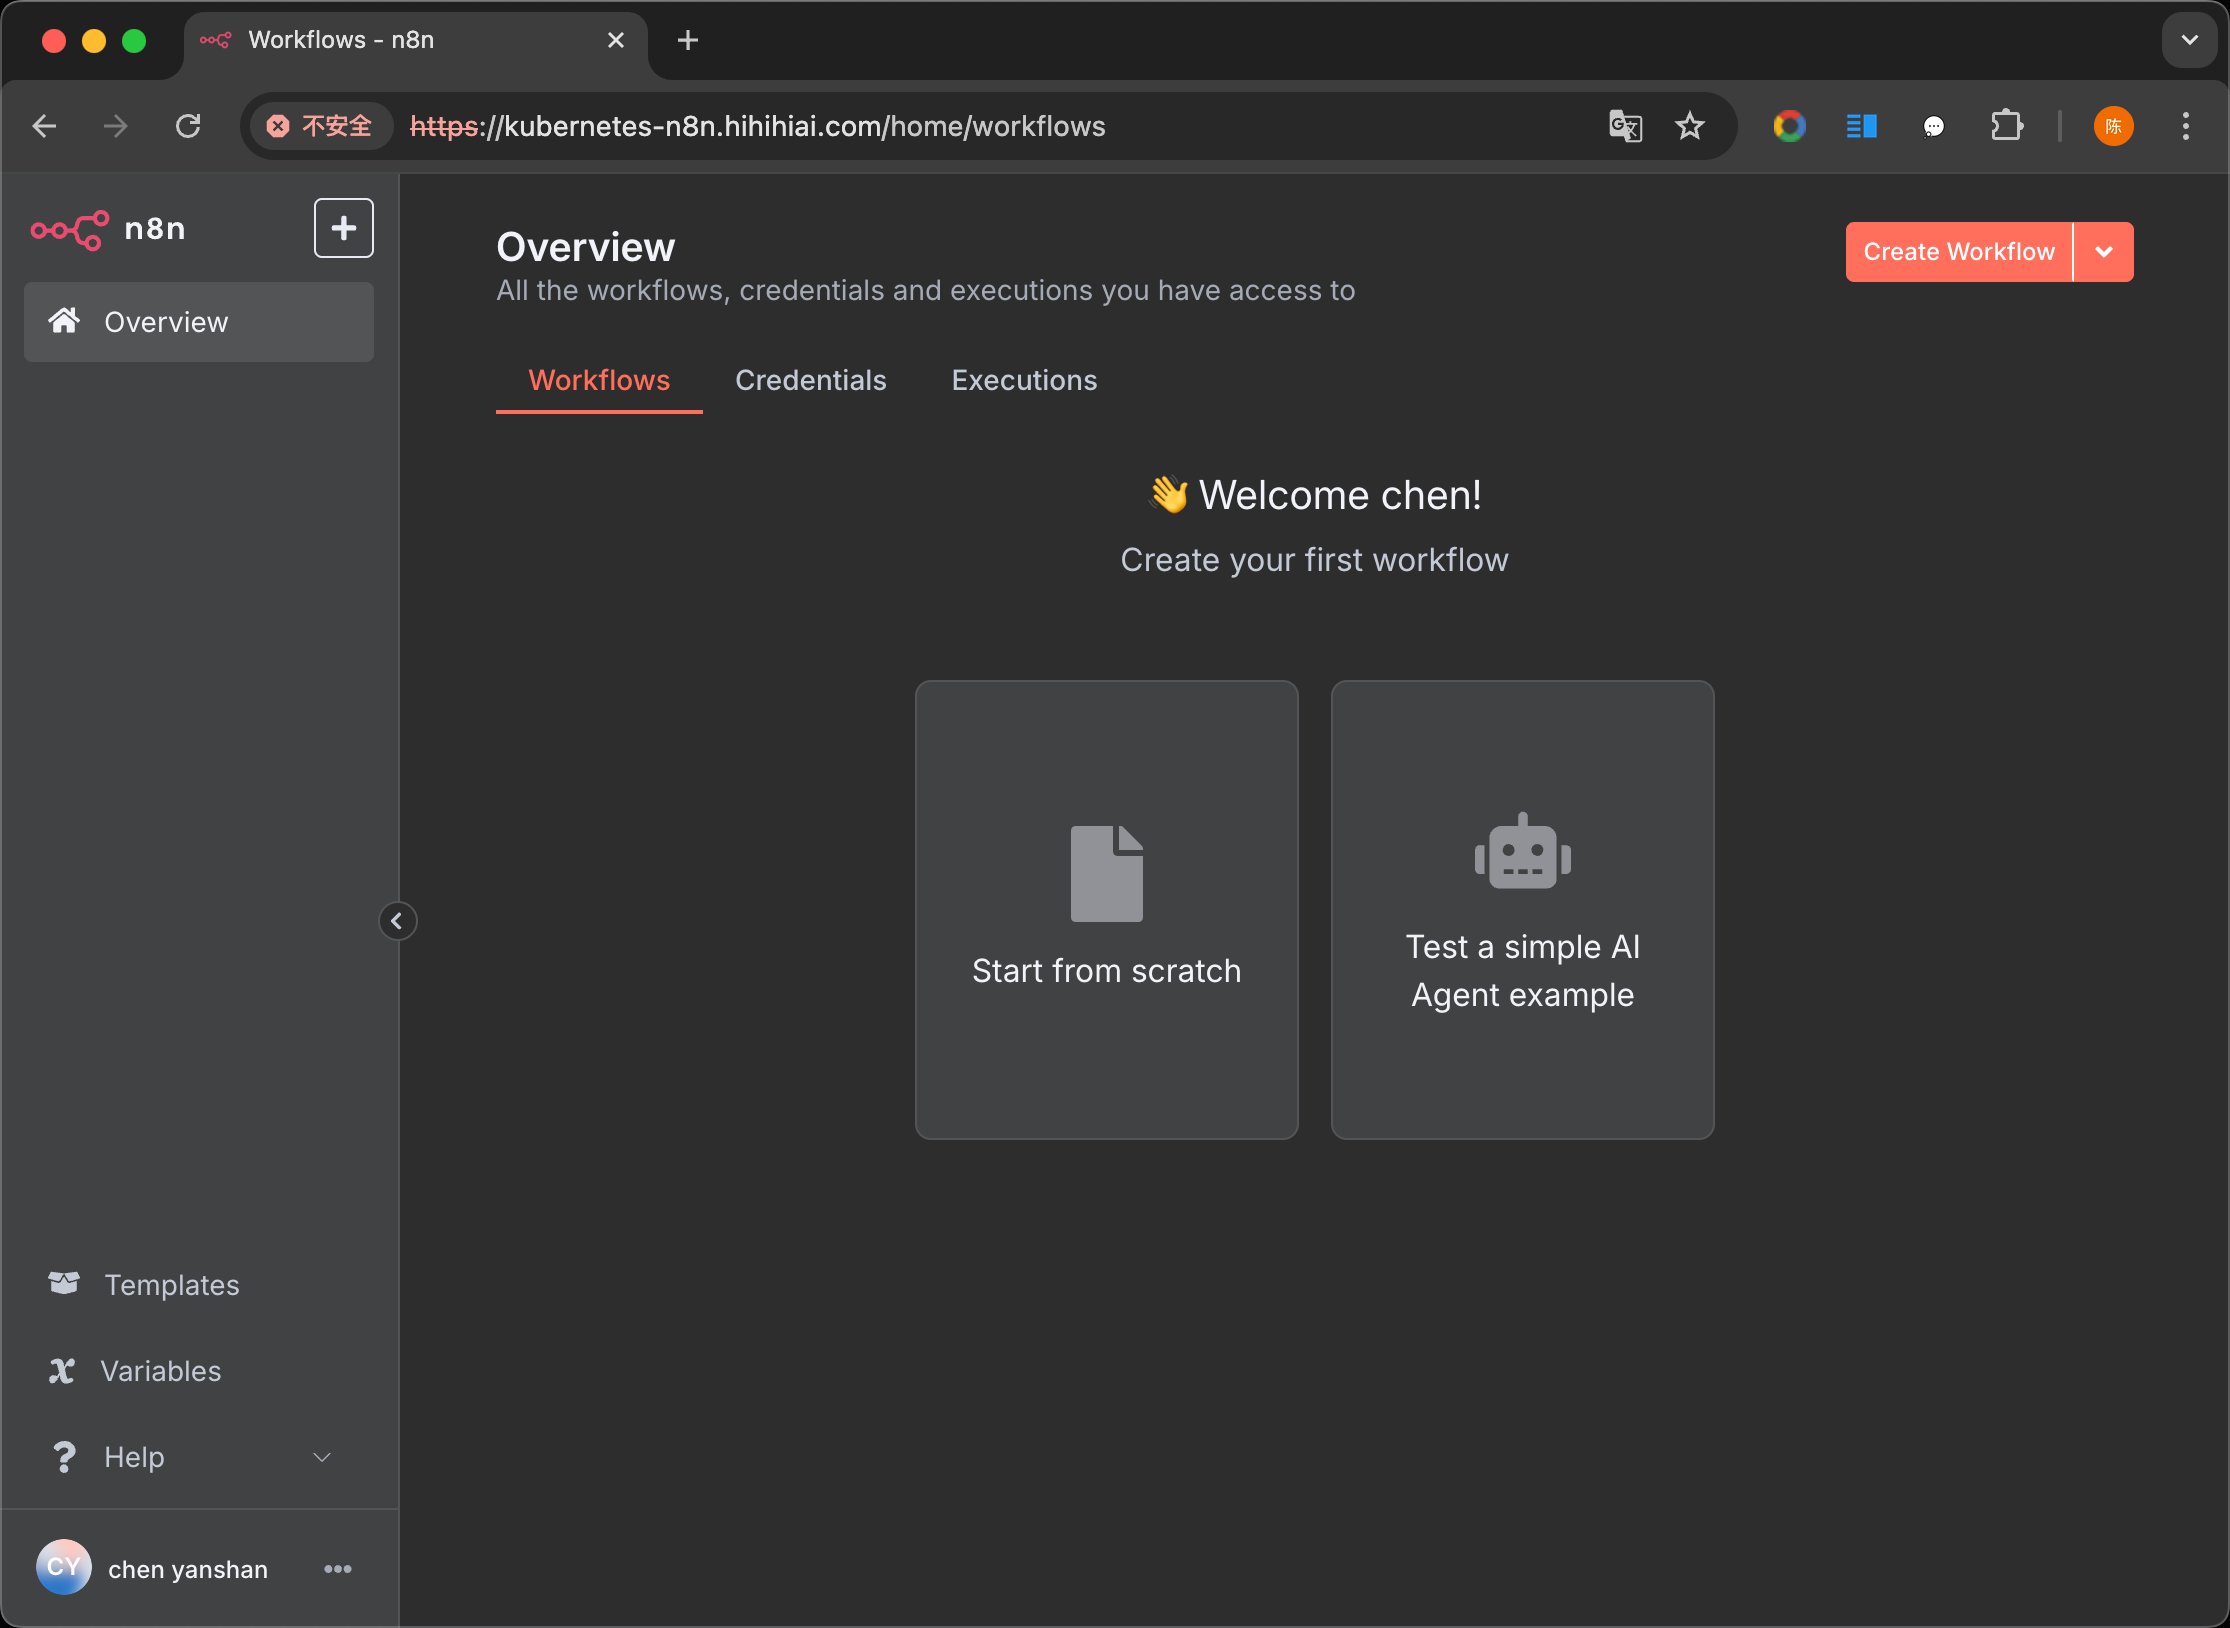Click the blue reader extension icon
2230x1628 pixels.
click(x=1861, y=126)
